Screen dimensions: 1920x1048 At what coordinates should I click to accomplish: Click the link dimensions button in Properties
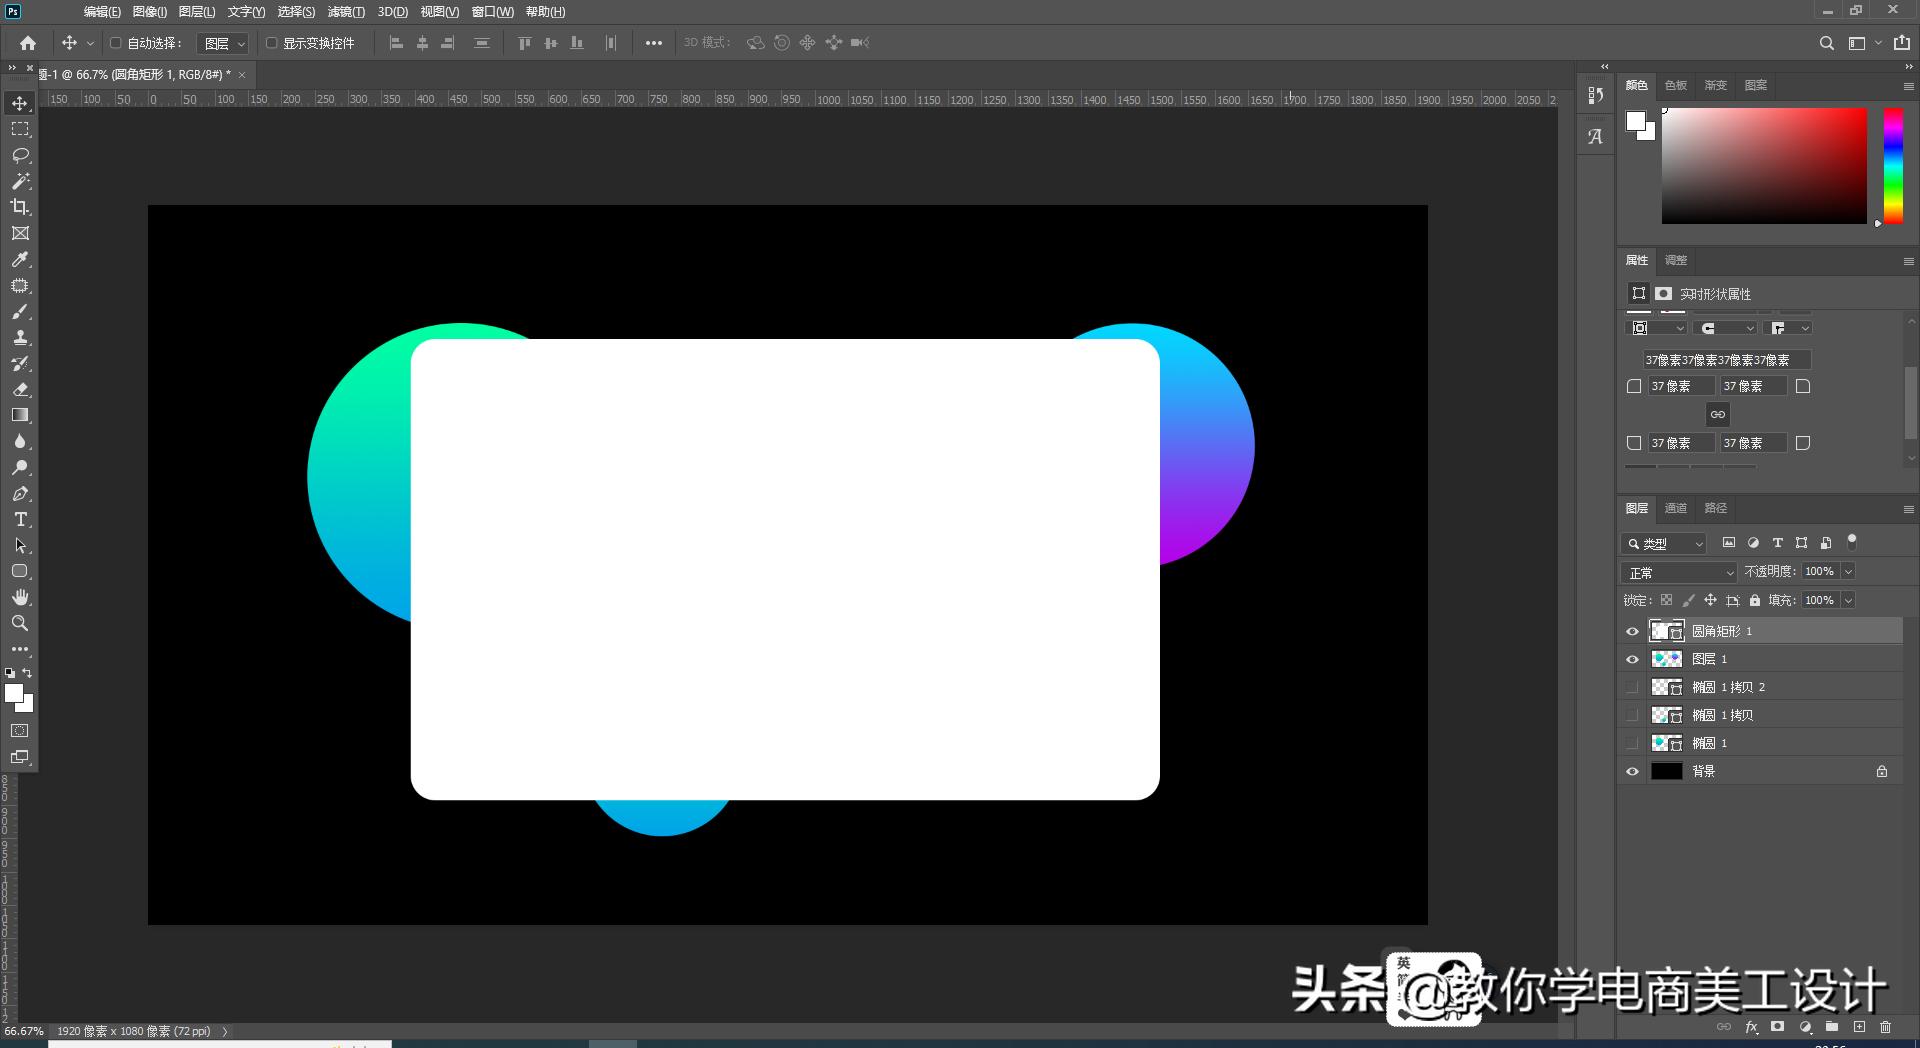pos(1717,414)
